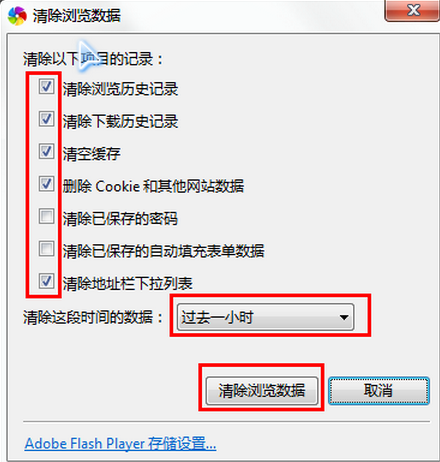Toggle the 删除 Cookie 和其他网站数据 checkbox
The image size is (440, 462).
pos(46,184)
